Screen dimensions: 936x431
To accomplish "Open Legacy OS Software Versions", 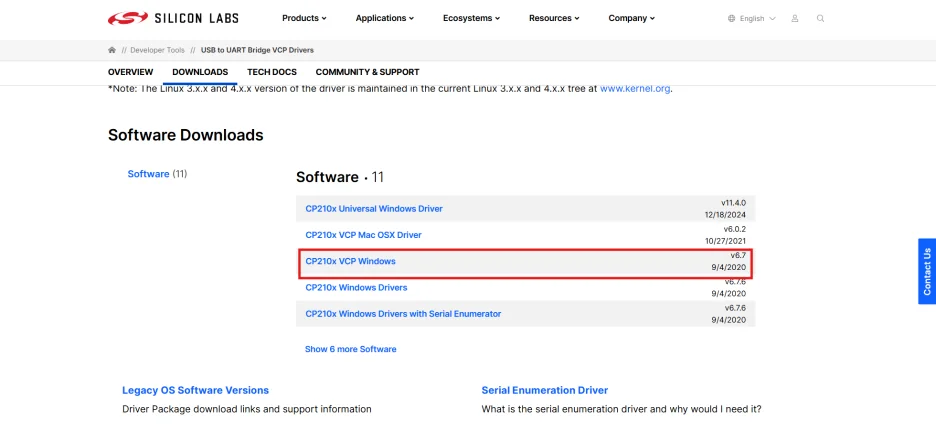I will click(x=195, y=390).
